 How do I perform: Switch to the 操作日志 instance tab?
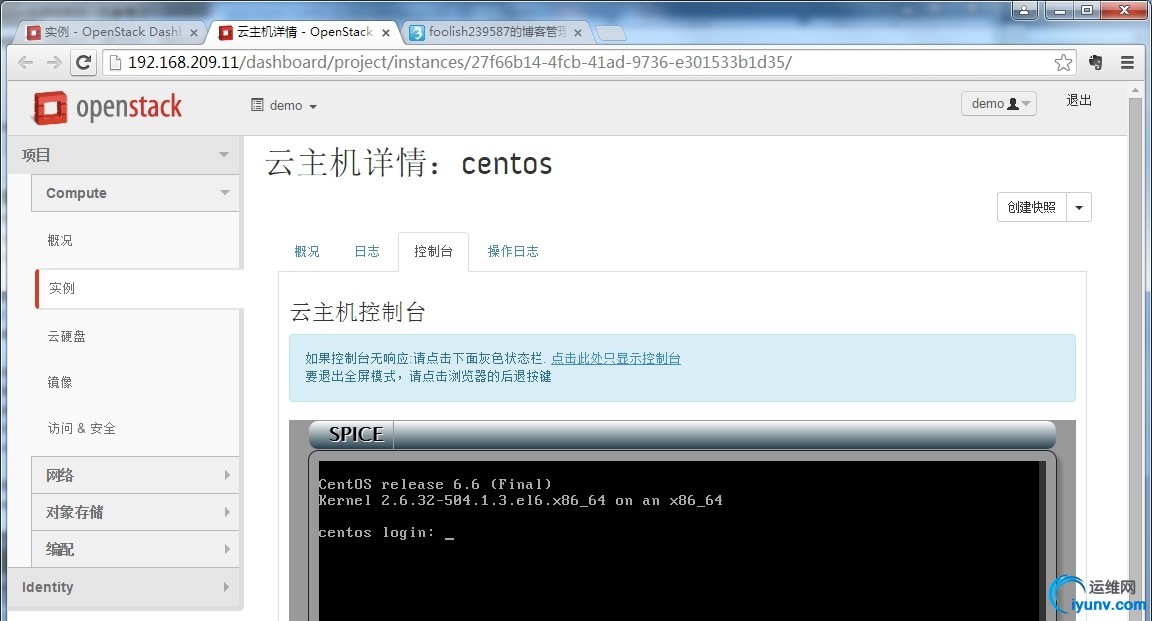point(513,251)
